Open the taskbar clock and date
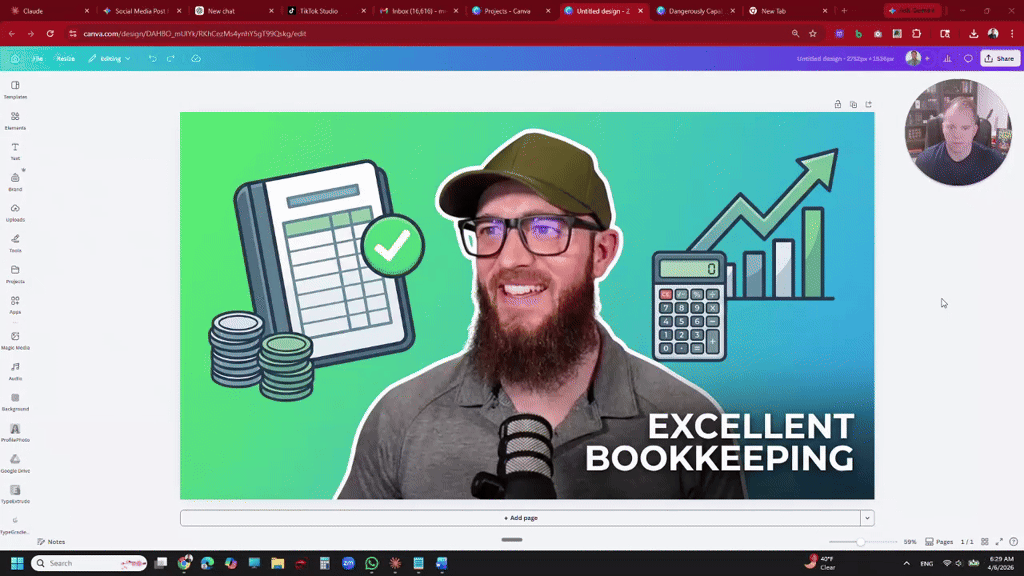Viewport: 1024px width, 576px height. [x=1001, y=563]
